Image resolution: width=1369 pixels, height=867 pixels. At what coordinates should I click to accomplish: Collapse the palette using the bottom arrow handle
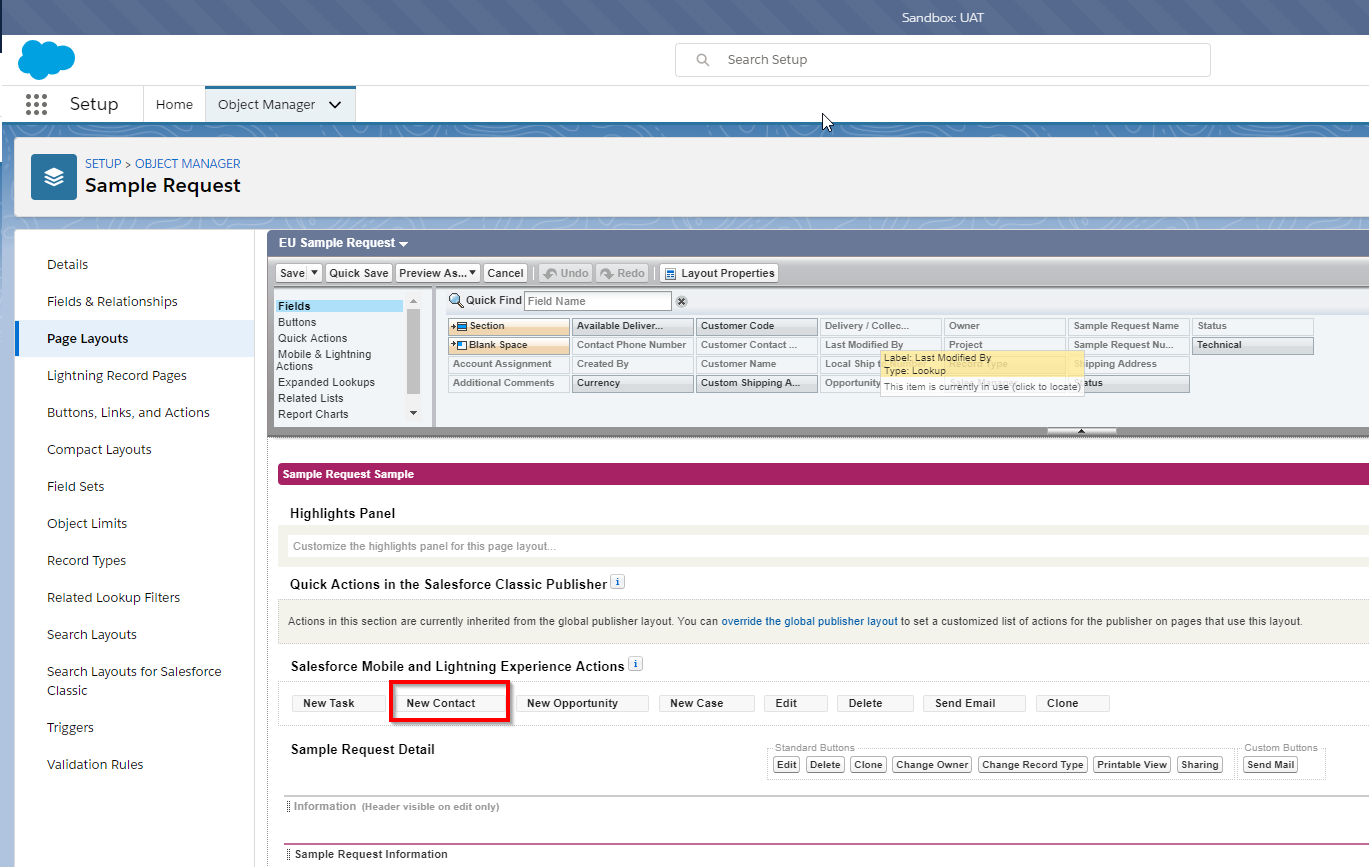1081,431
